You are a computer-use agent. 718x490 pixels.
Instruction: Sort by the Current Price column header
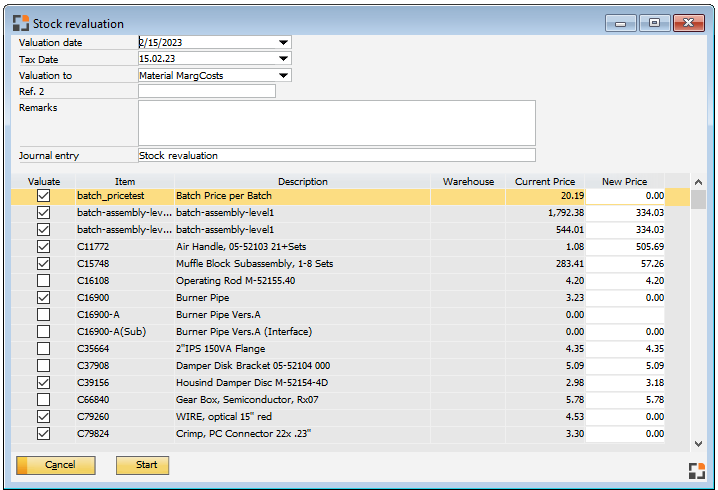544,182
